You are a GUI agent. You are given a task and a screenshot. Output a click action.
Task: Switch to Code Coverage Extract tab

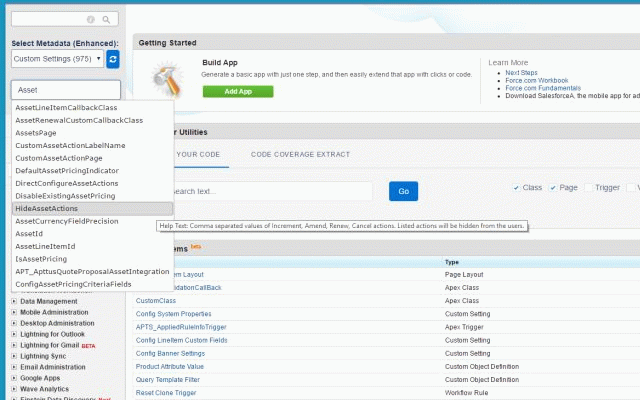(300, 155)
